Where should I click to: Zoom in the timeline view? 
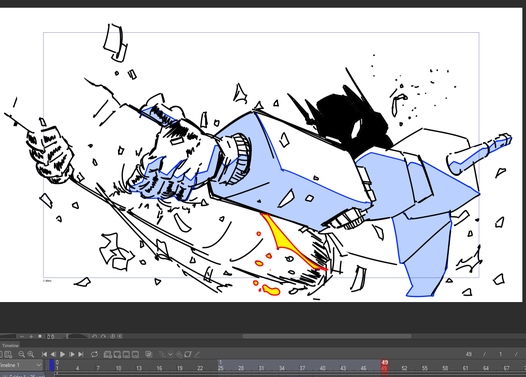pyautogui.click(x=31, y=354)
